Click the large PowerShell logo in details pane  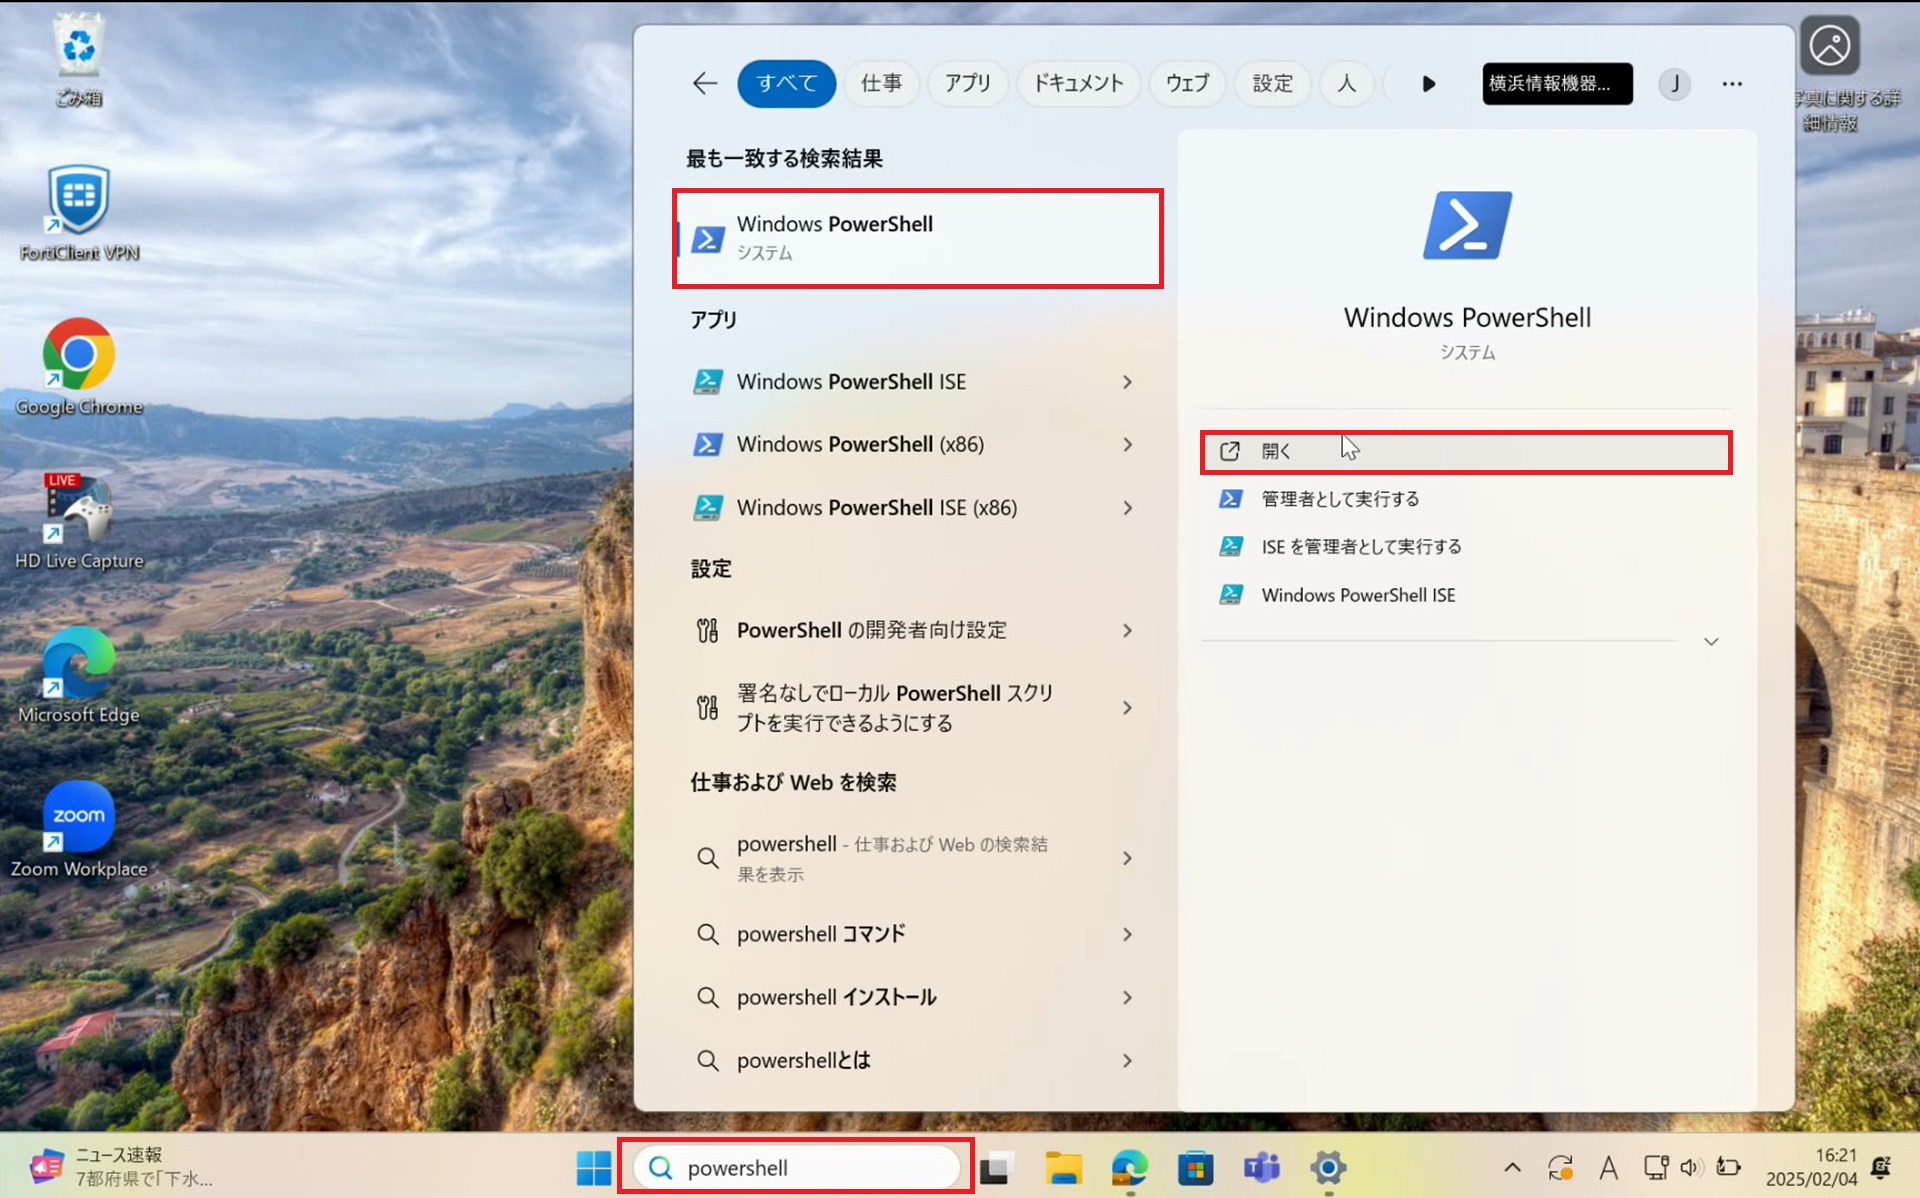[1467, 225]
